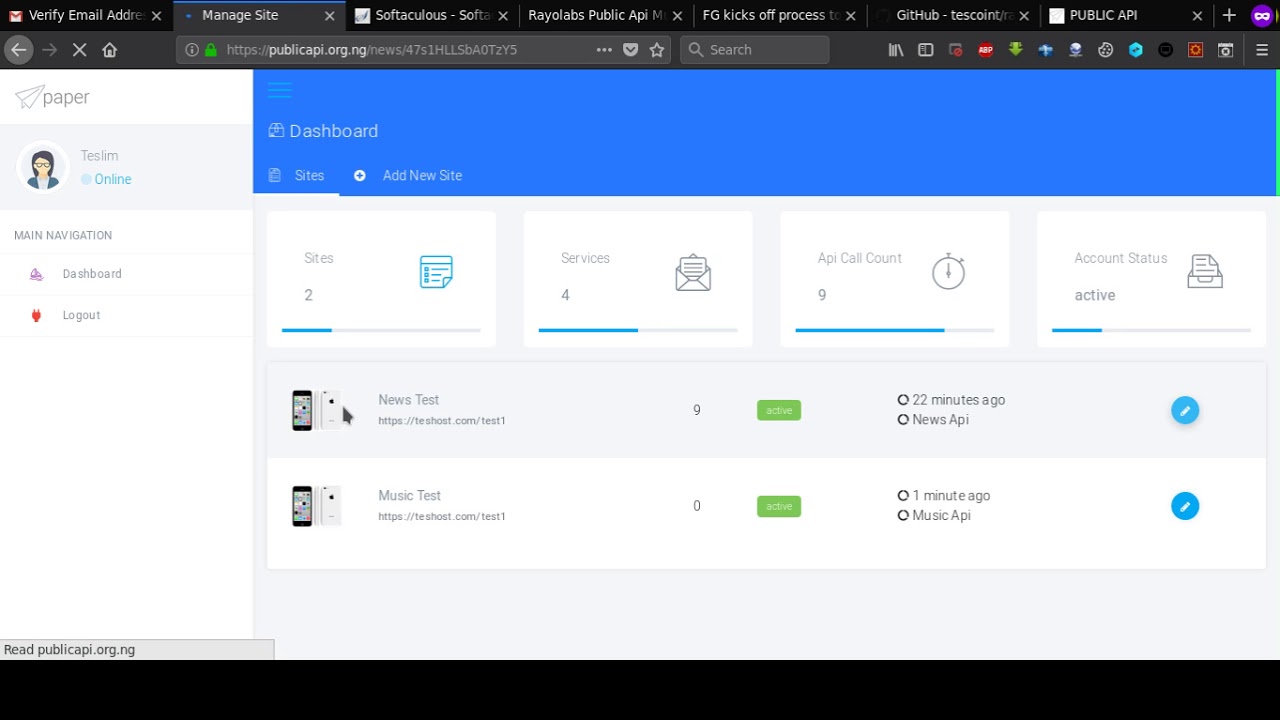Open the Firefox hamburger menu
The height and width of the screenshot is (720, 1280).
[x=1262, y=50]
